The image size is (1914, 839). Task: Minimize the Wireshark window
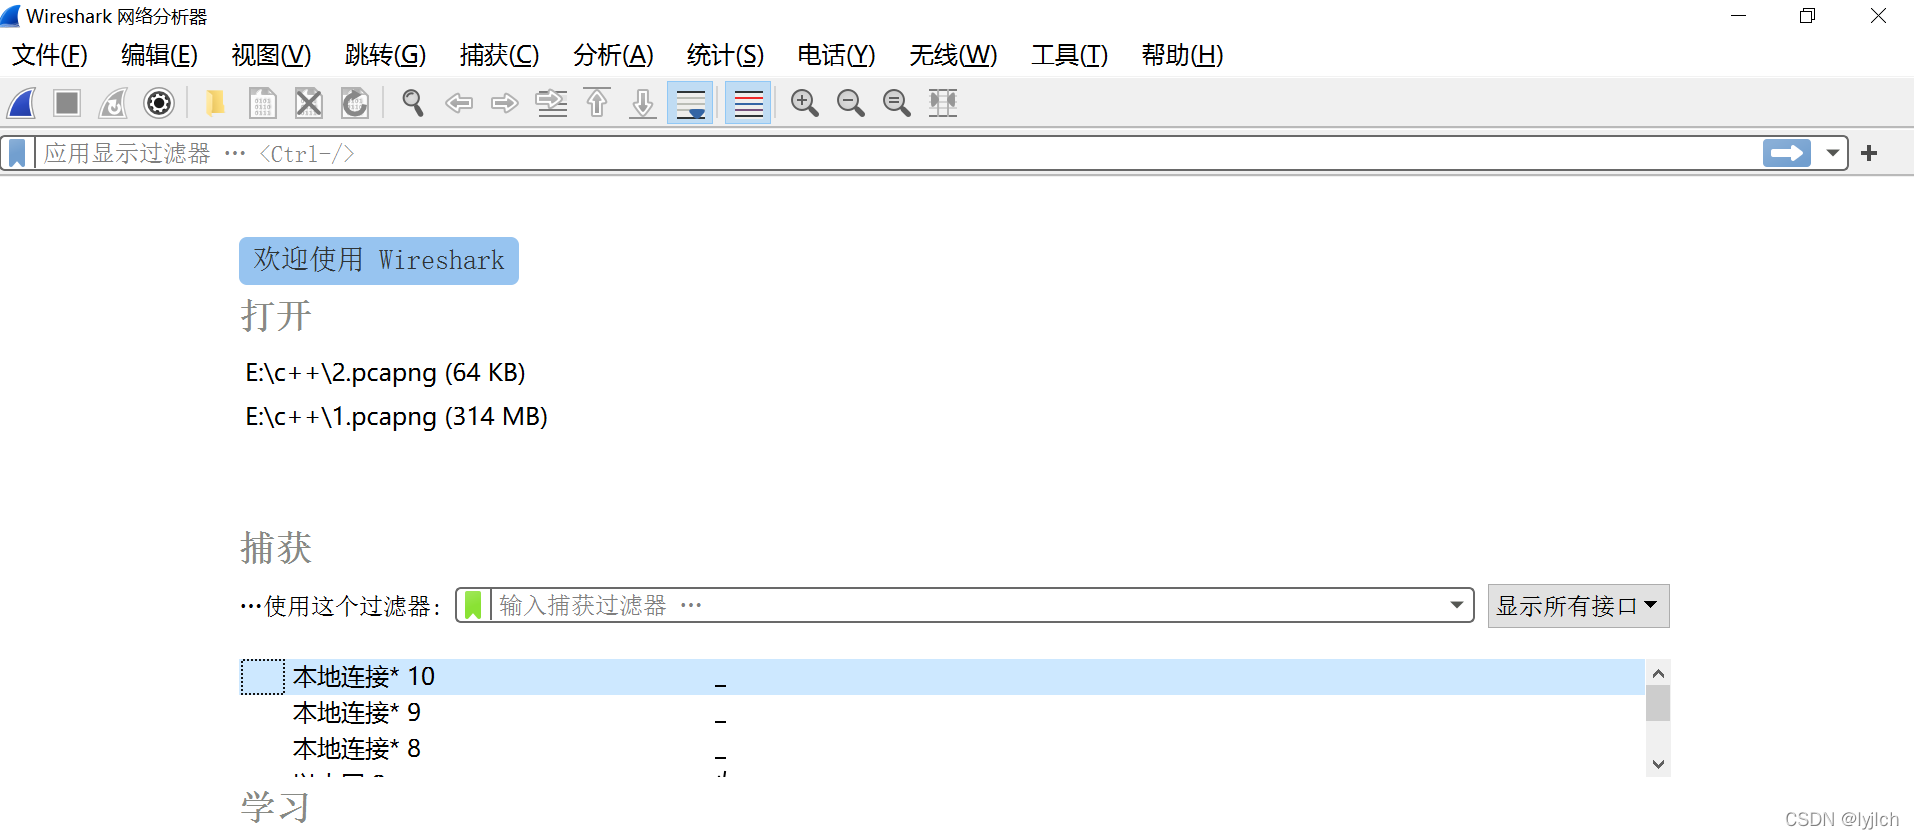click(x=1739, y=16)
